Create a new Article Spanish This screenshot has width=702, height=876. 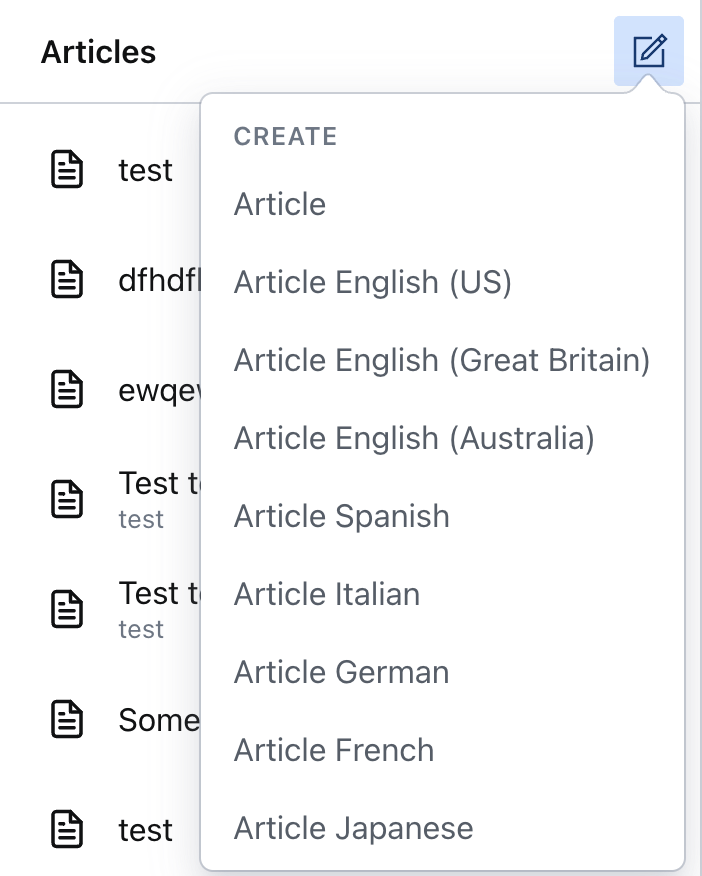[342, 516]
